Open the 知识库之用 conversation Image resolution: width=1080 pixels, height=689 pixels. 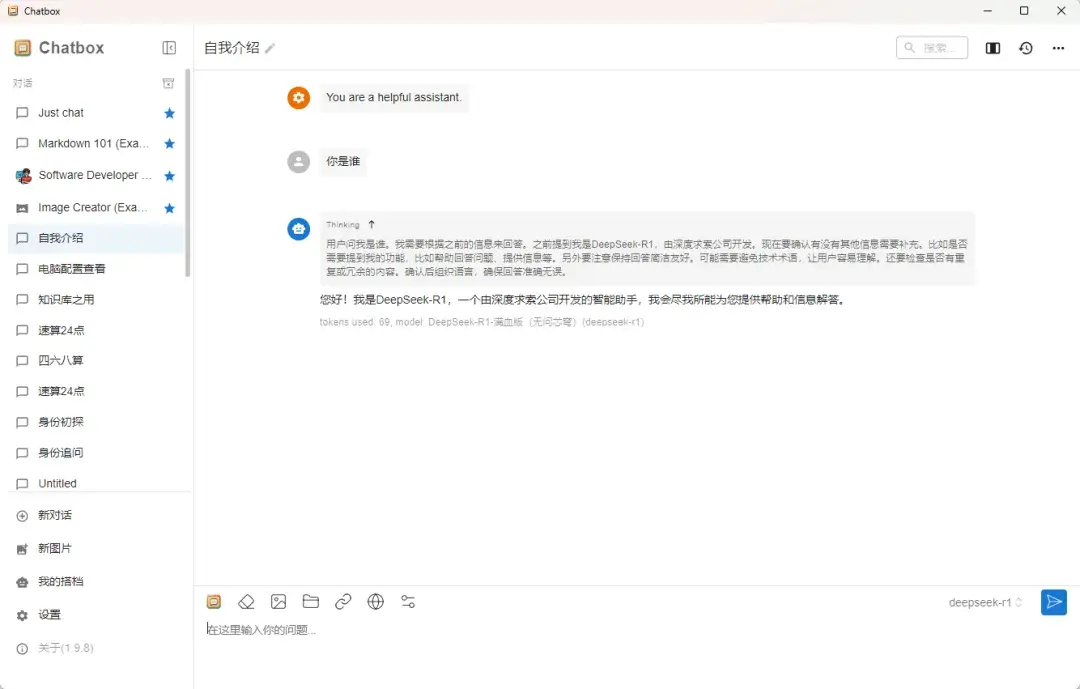pos(96,300)
